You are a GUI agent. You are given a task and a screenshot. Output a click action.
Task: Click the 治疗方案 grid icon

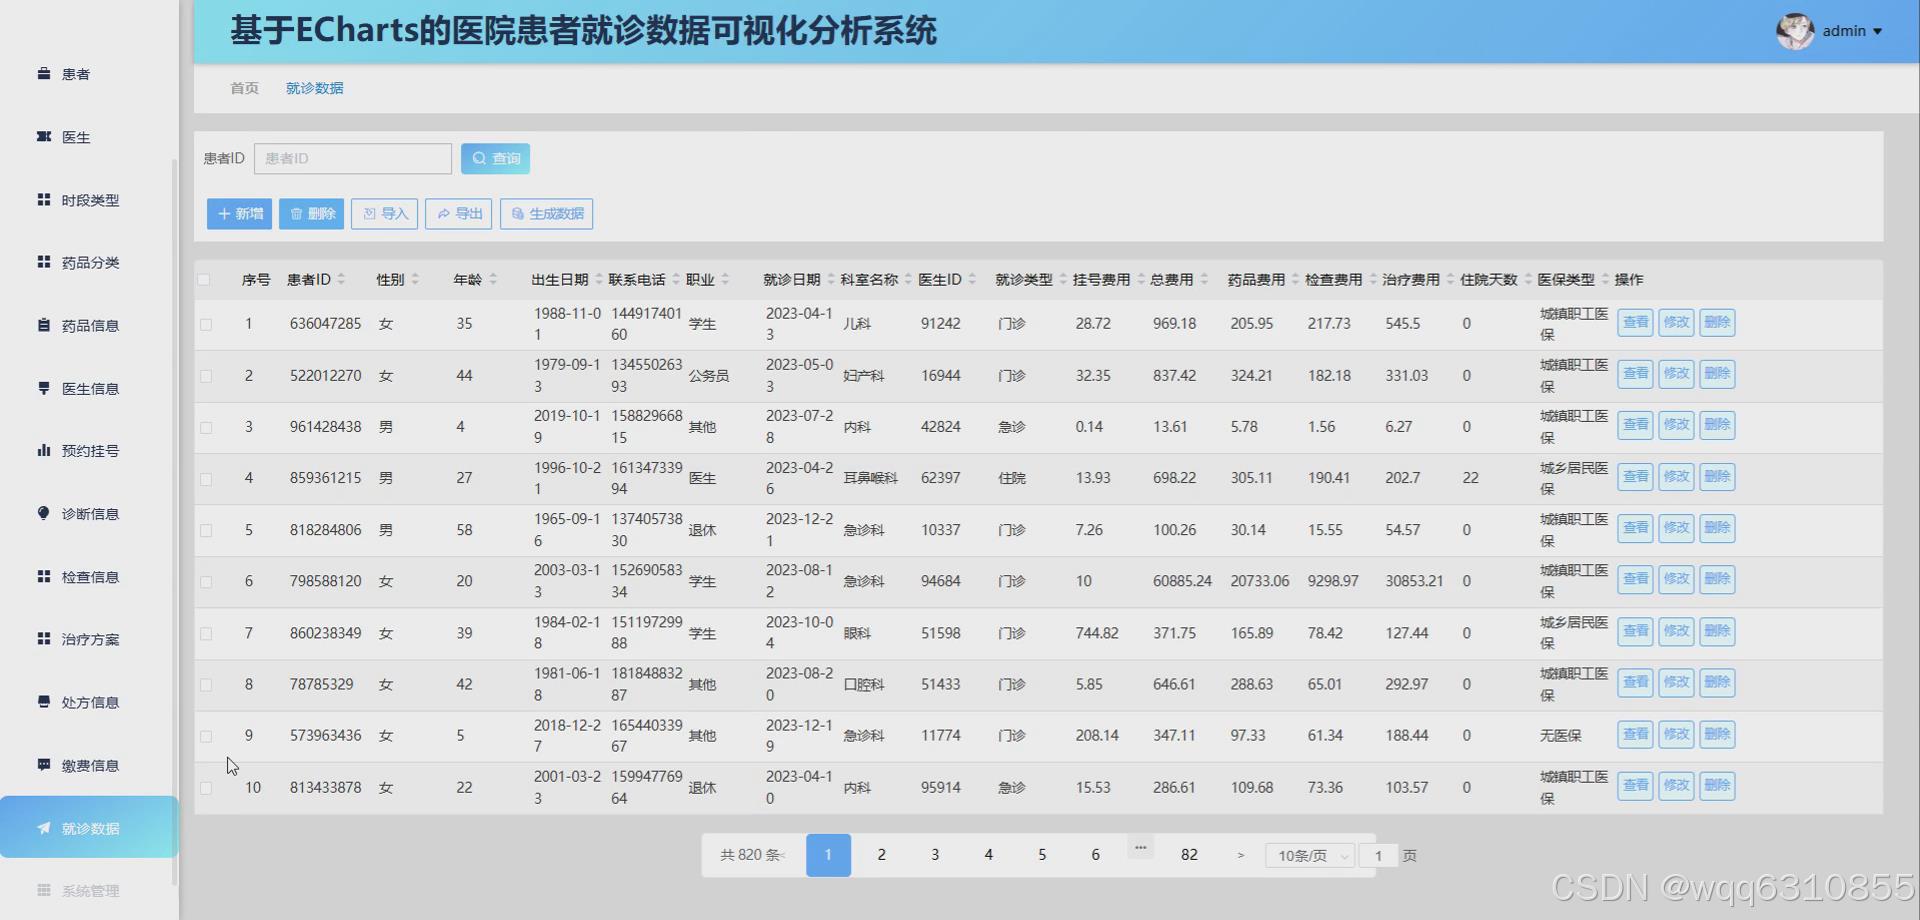44,638
